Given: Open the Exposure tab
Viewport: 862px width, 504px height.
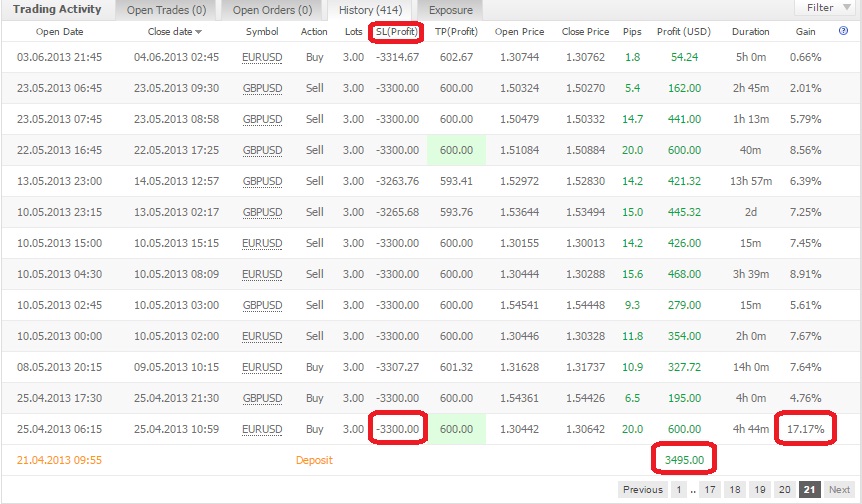Looking at the screenshot, I should (450, 10).
